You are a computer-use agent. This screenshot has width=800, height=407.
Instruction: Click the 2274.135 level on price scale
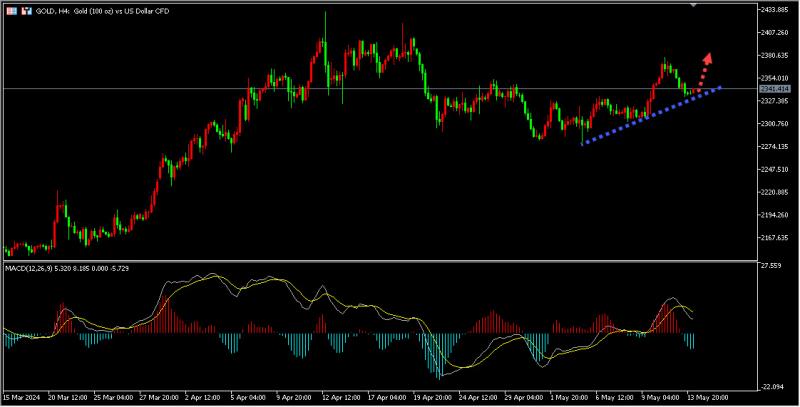775,147
